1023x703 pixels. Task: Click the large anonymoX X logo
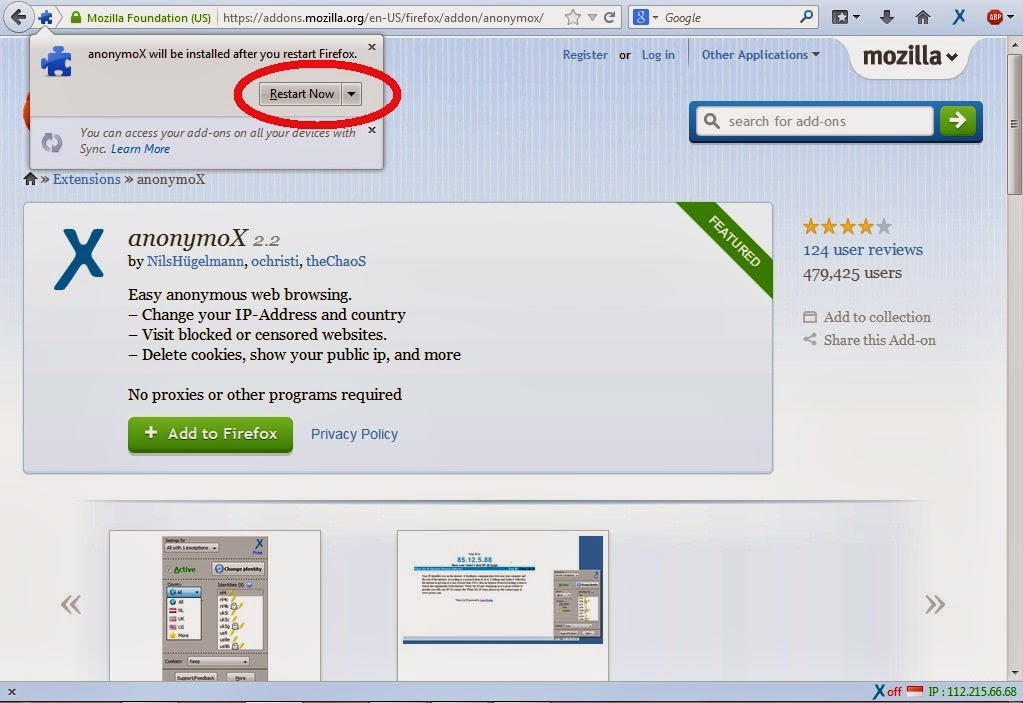coord(79,259)
